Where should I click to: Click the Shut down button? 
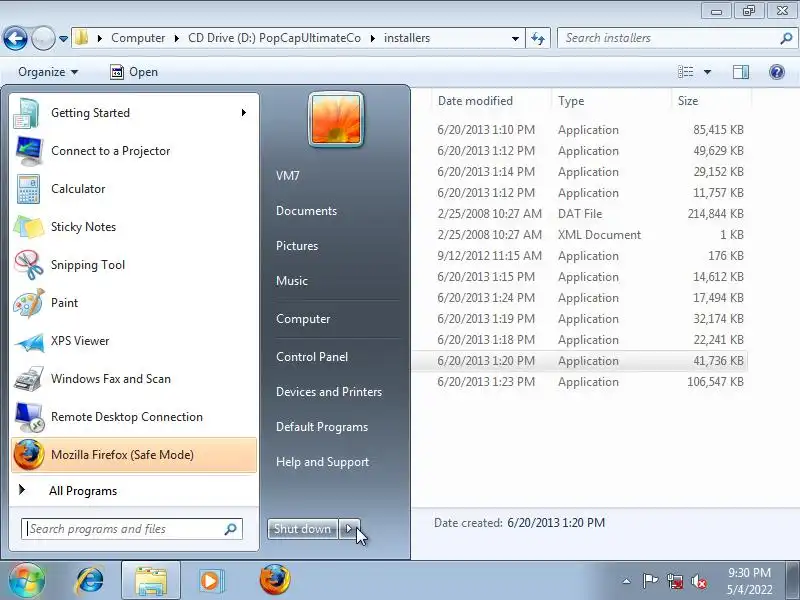(x=303, y=529)
